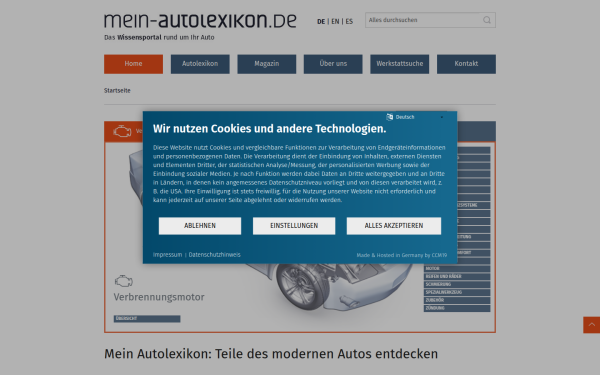Screen dimensions: 600x375
Task: Click the Mein Autolexikon page heading
Action: (271, 354)
